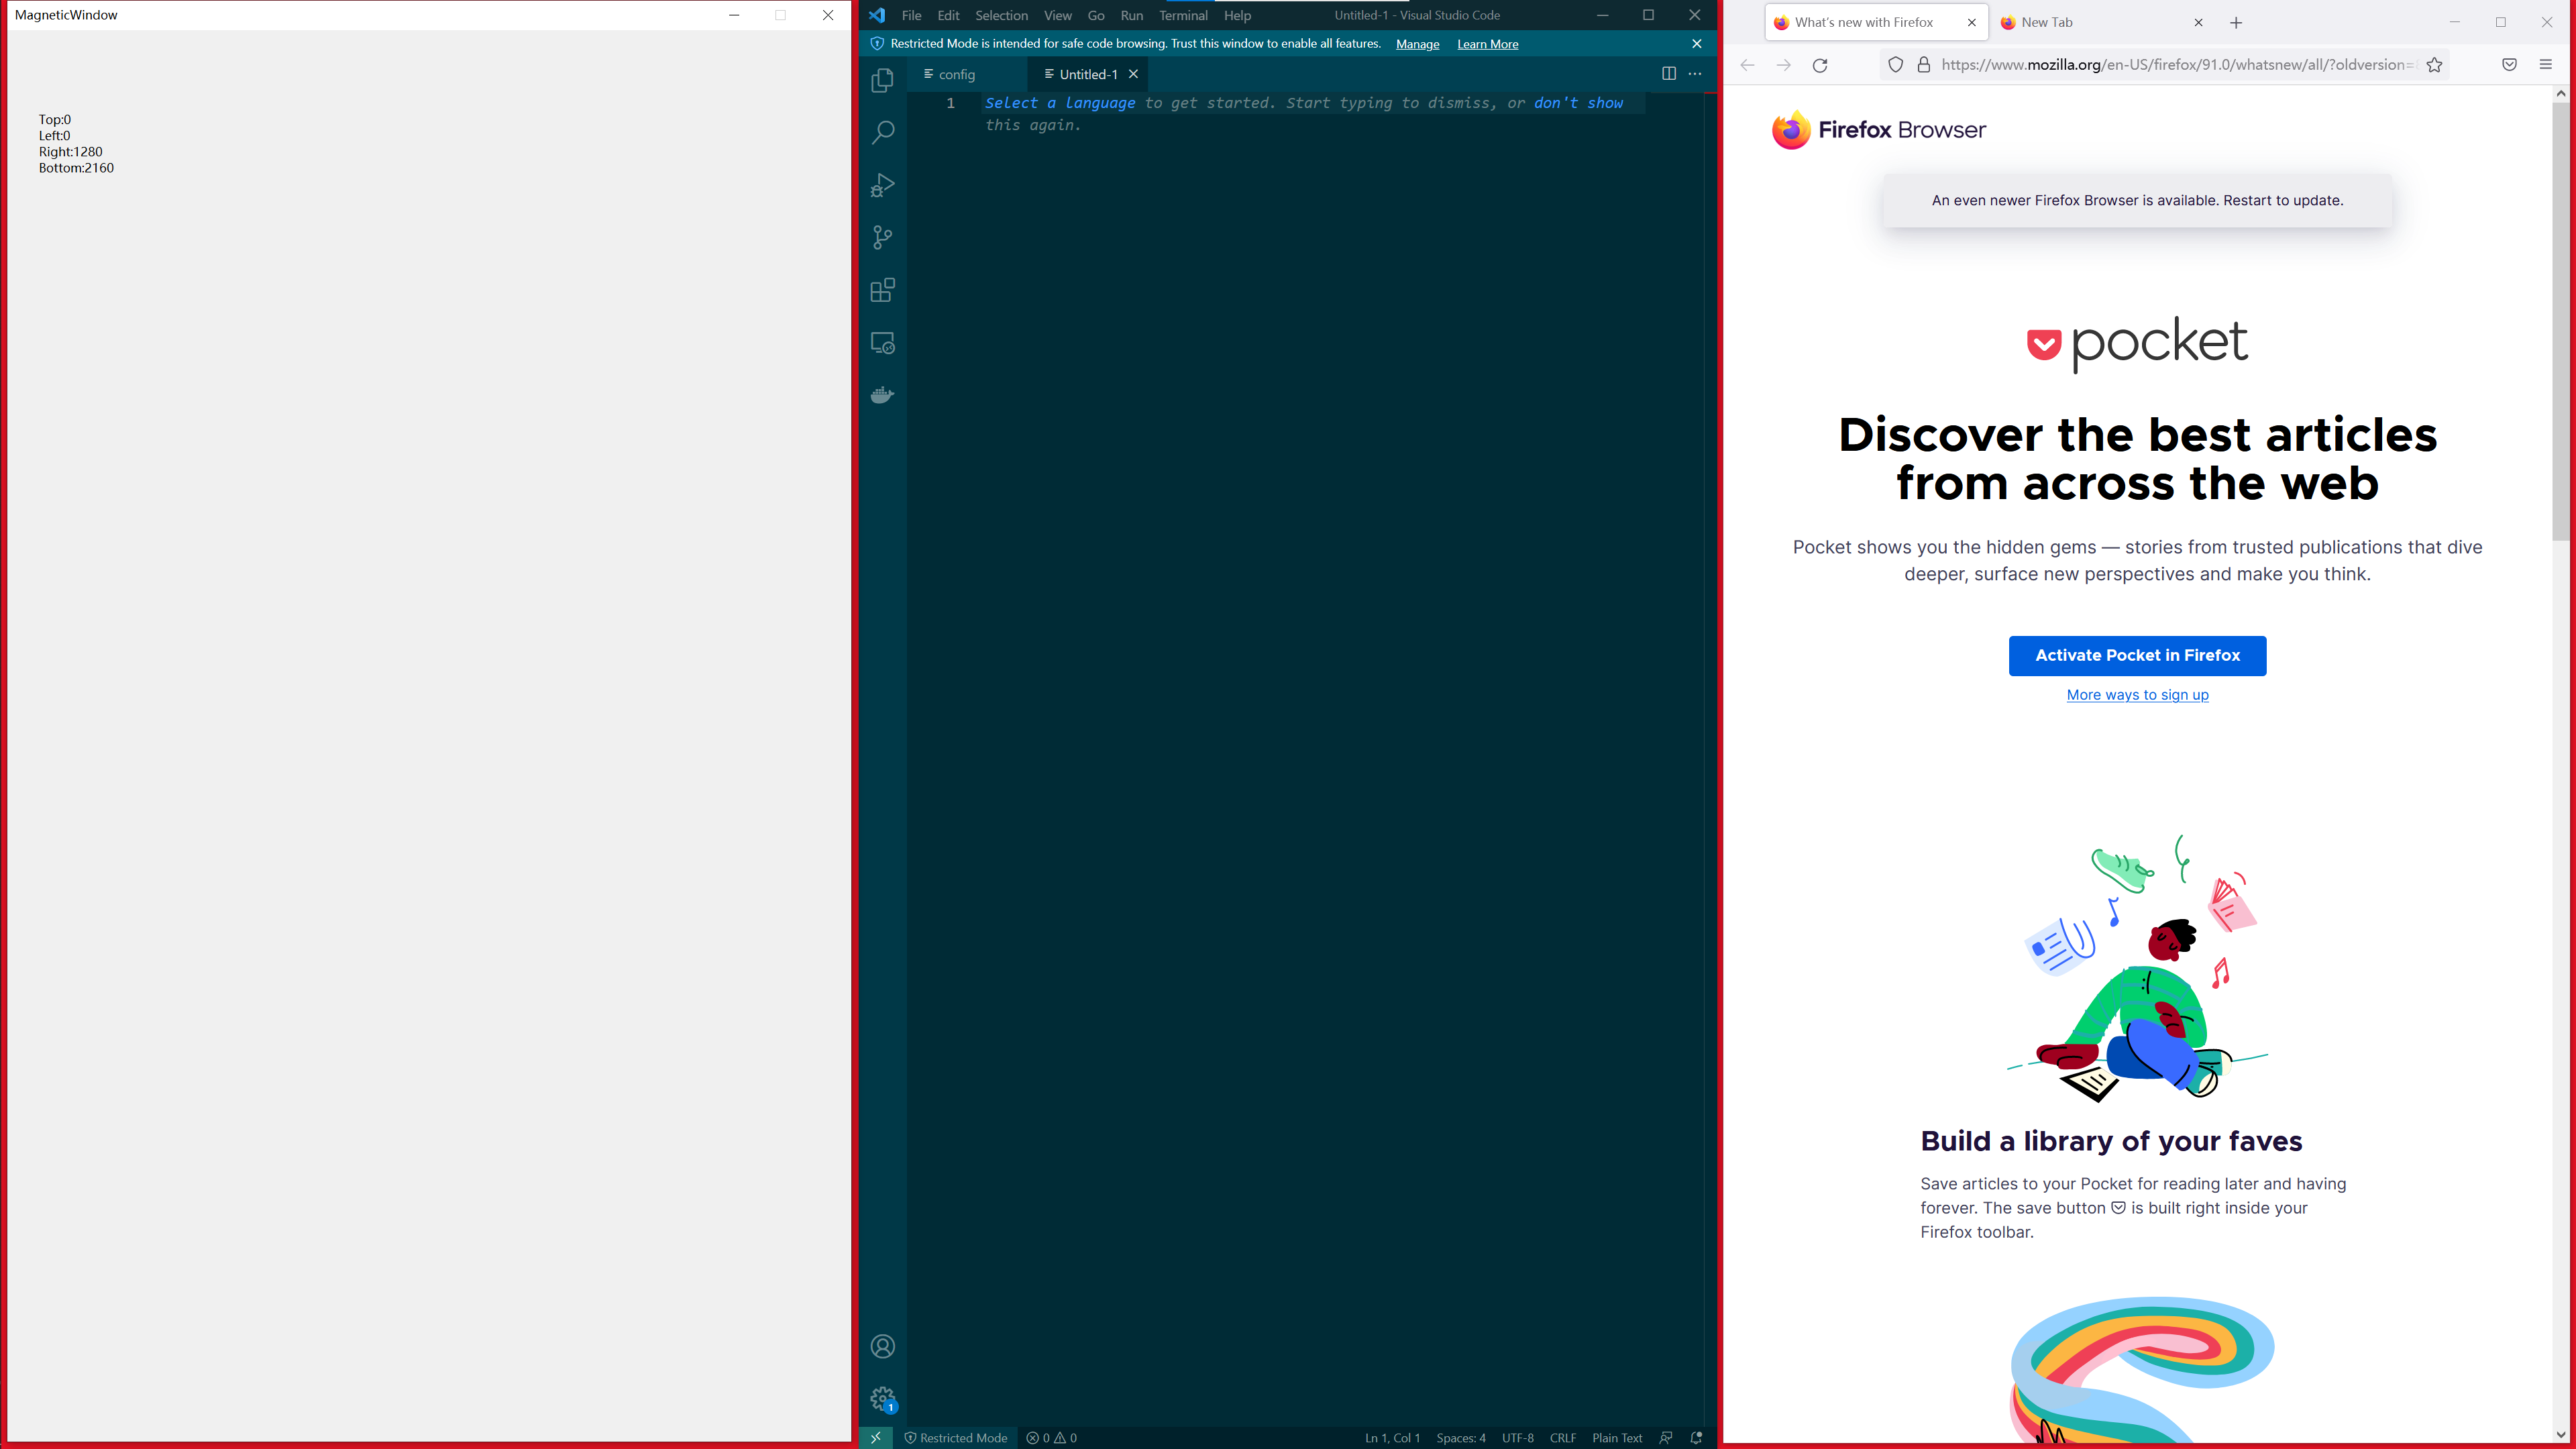The height and width of the screenshot is (1449, 2576).
Task: Bookmark page with the star icon
Action: point(2434,65)
